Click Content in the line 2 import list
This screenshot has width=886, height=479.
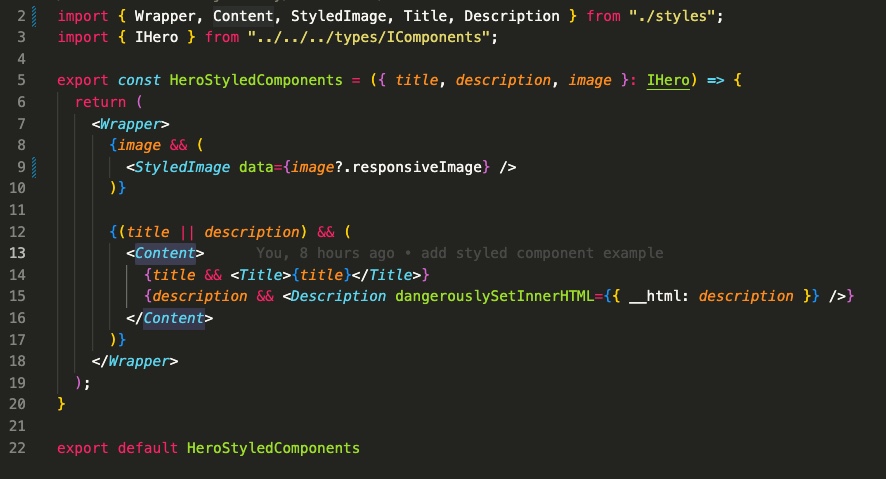243,16
